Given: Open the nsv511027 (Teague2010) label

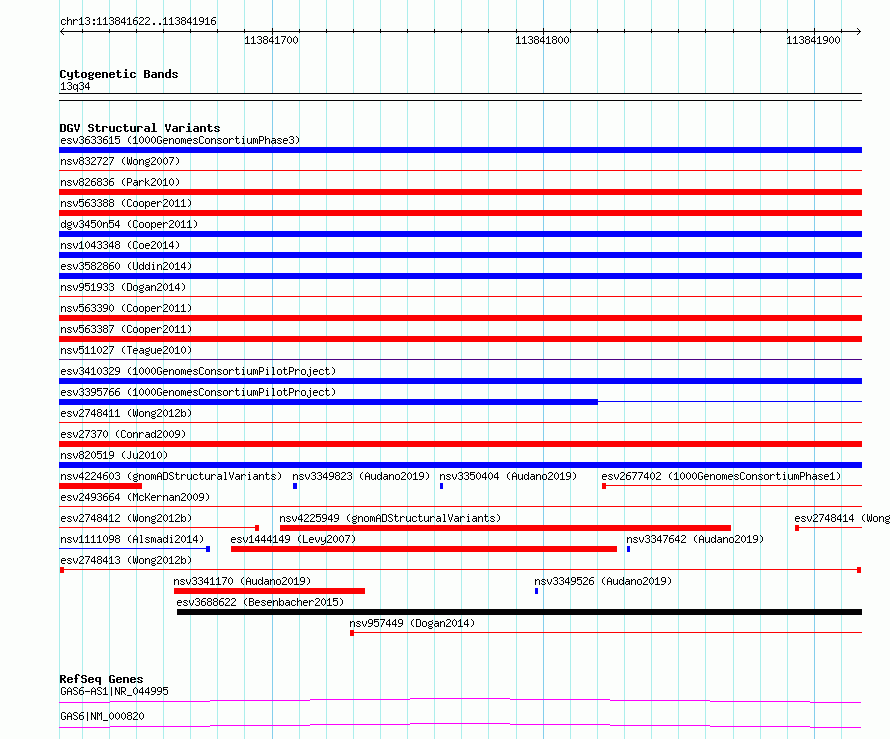Looking at the screenshot, I should click(x=126, y=350).
